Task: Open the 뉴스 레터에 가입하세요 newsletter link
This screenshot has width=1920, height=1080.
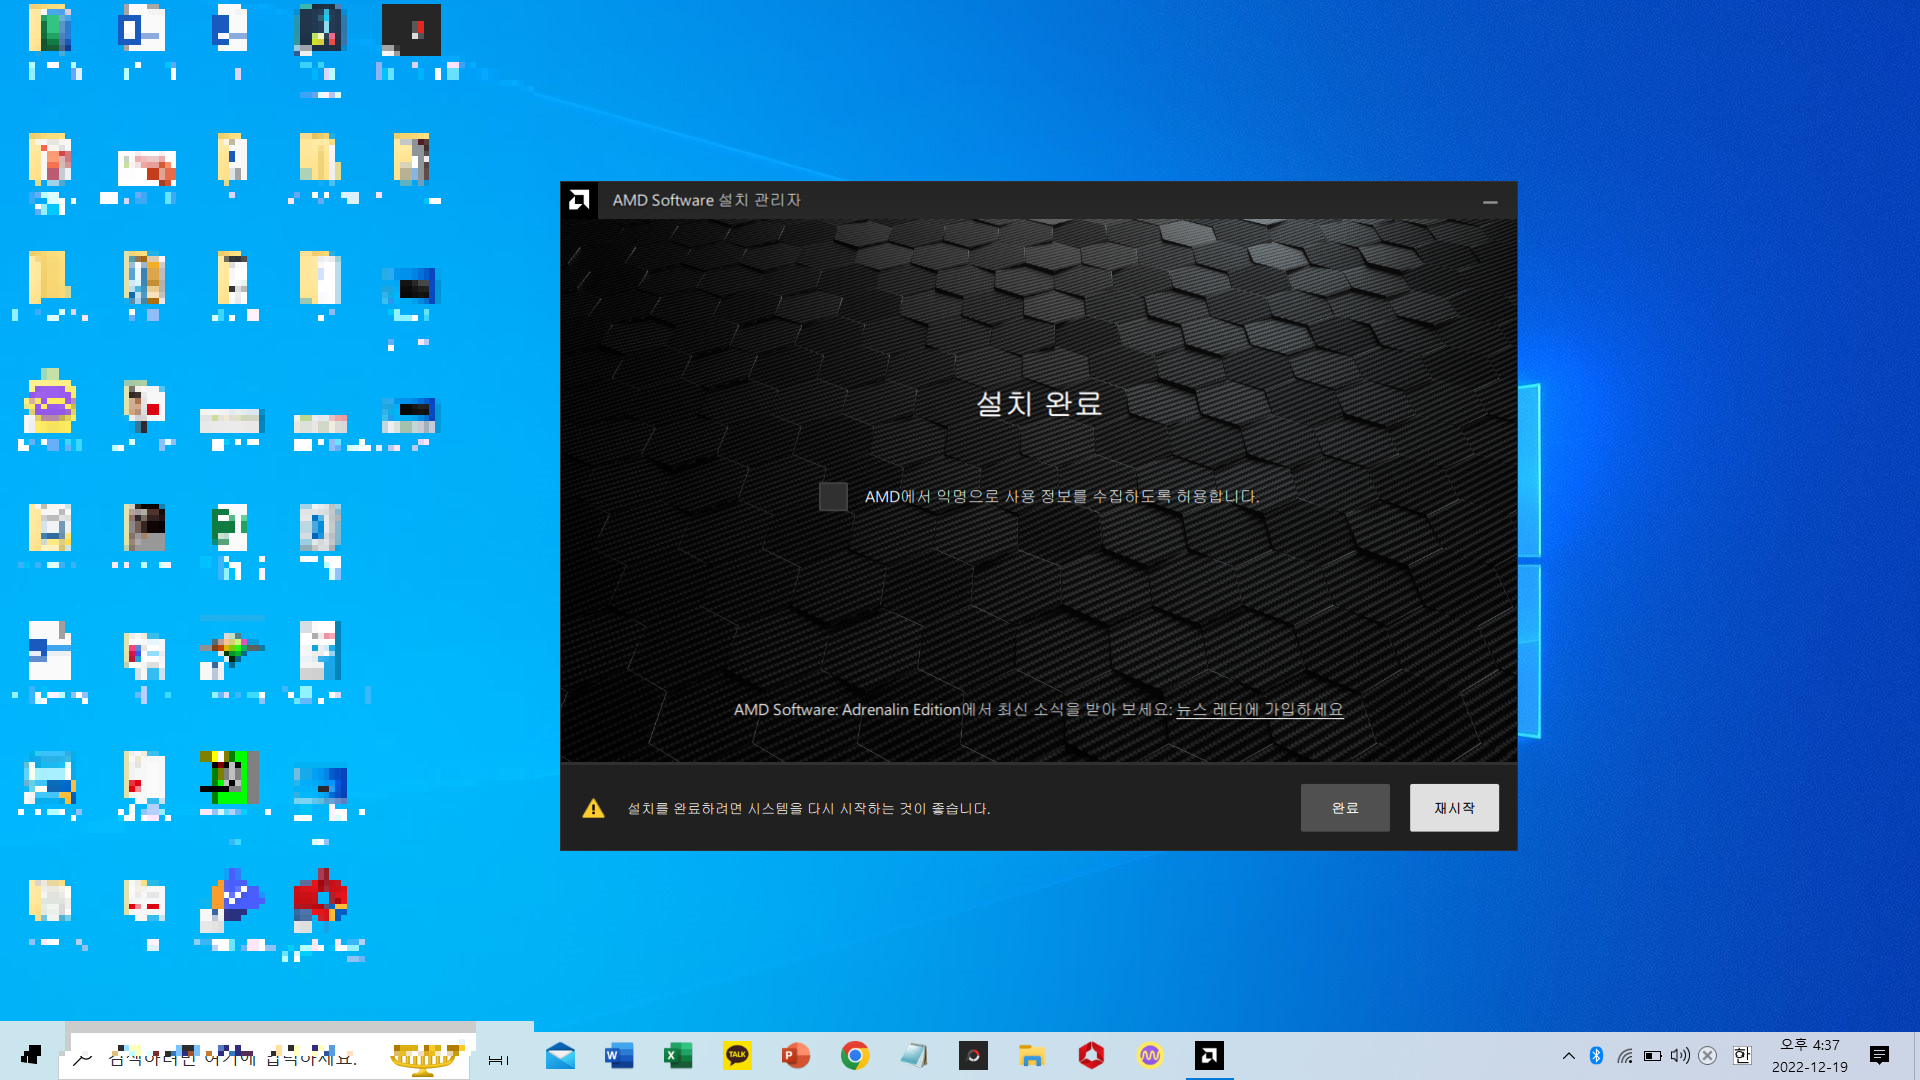Action: pos(1259,710)
